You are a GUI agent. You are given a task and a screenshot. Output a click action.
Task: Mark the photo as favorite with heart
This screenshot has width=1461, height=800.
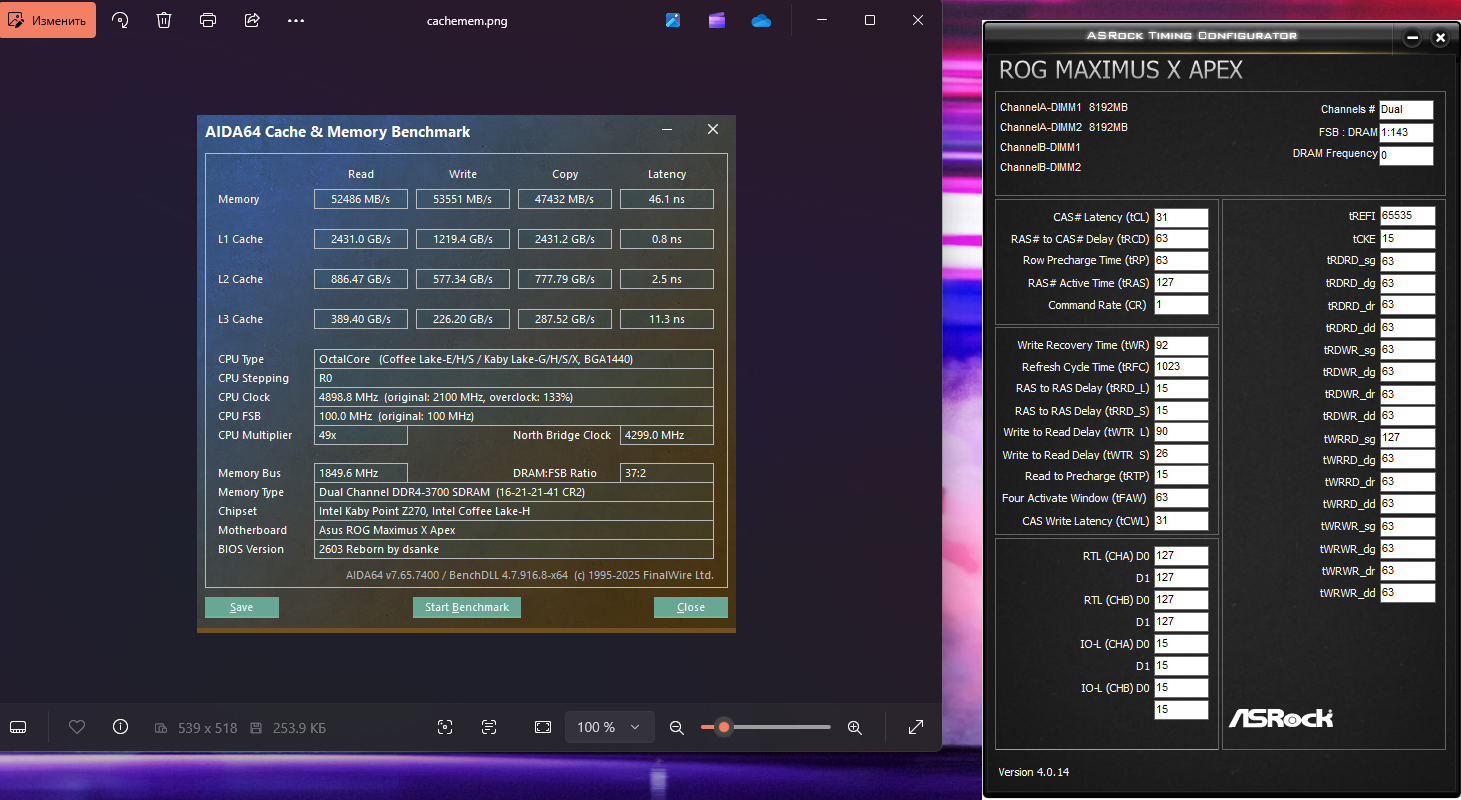click(x=77, y=727)
